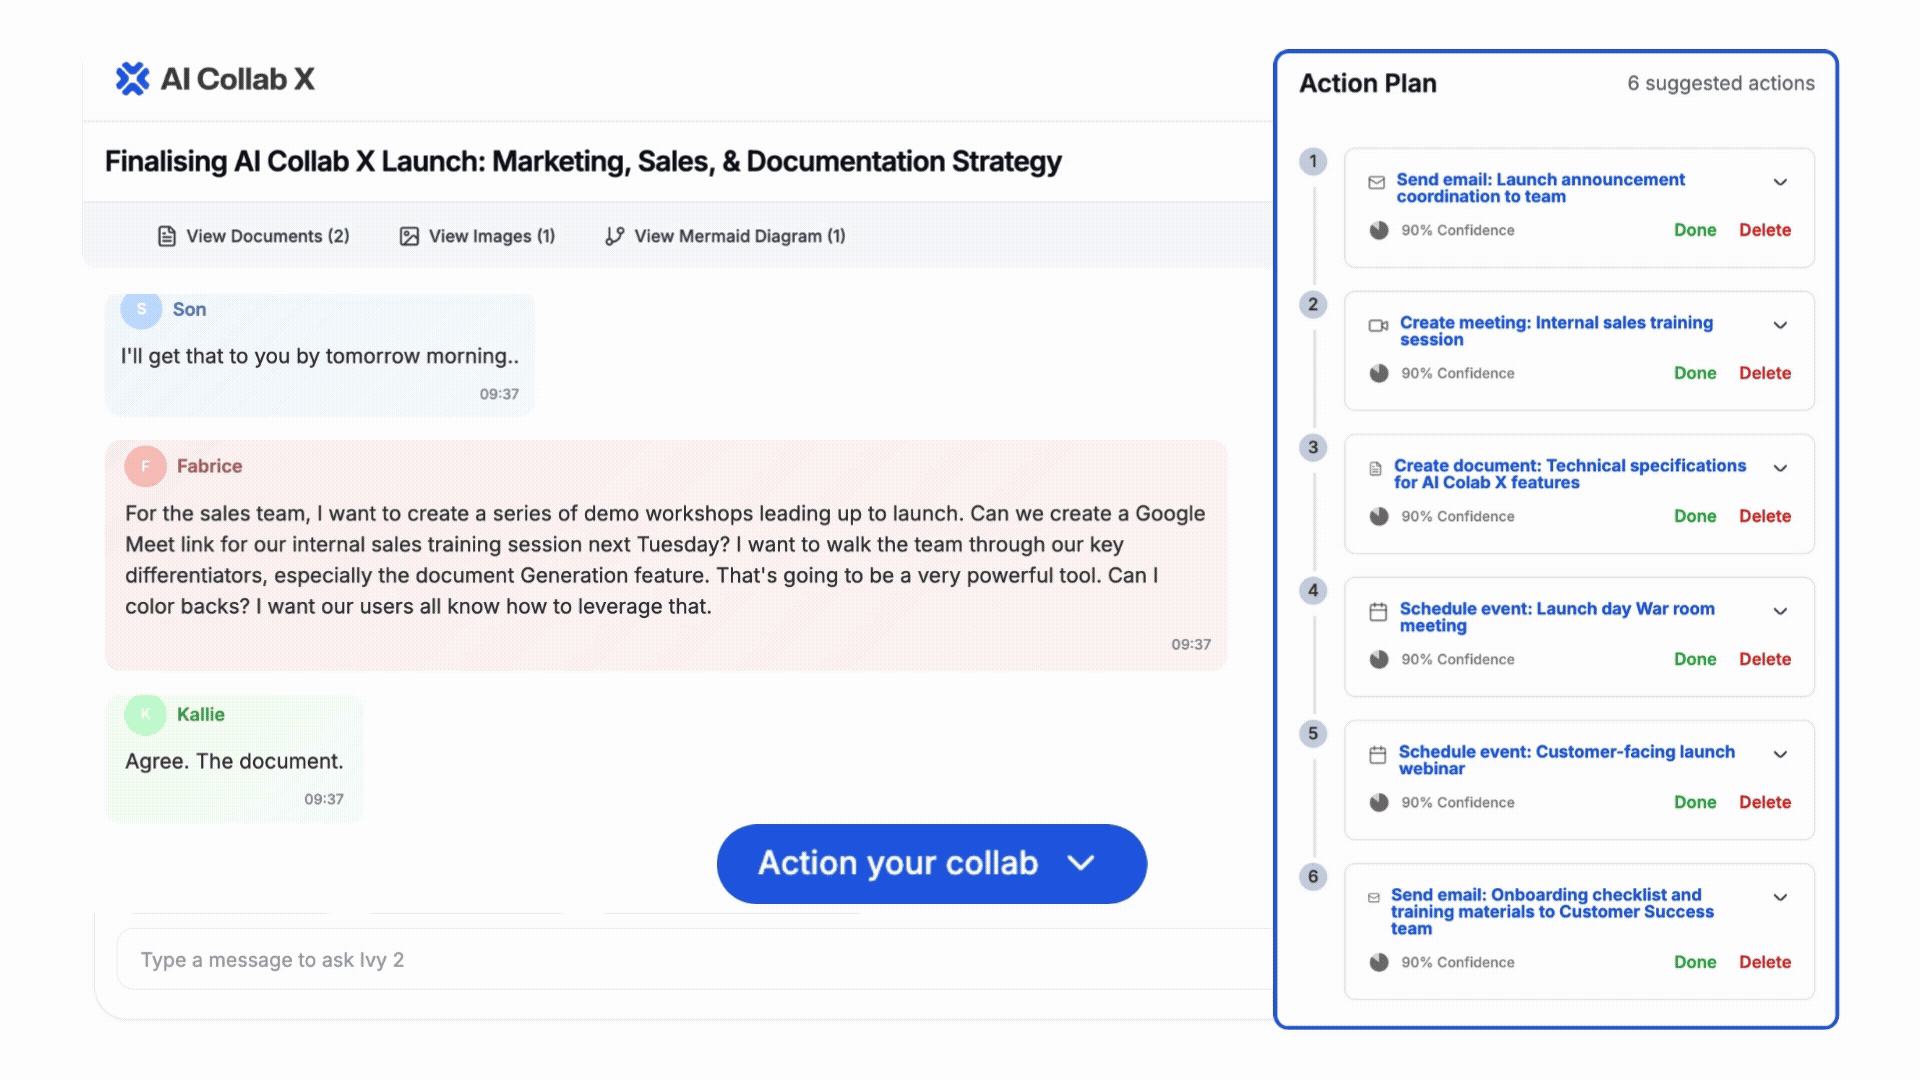Click the calendar icon on launch webinar action

[1377, 754]
